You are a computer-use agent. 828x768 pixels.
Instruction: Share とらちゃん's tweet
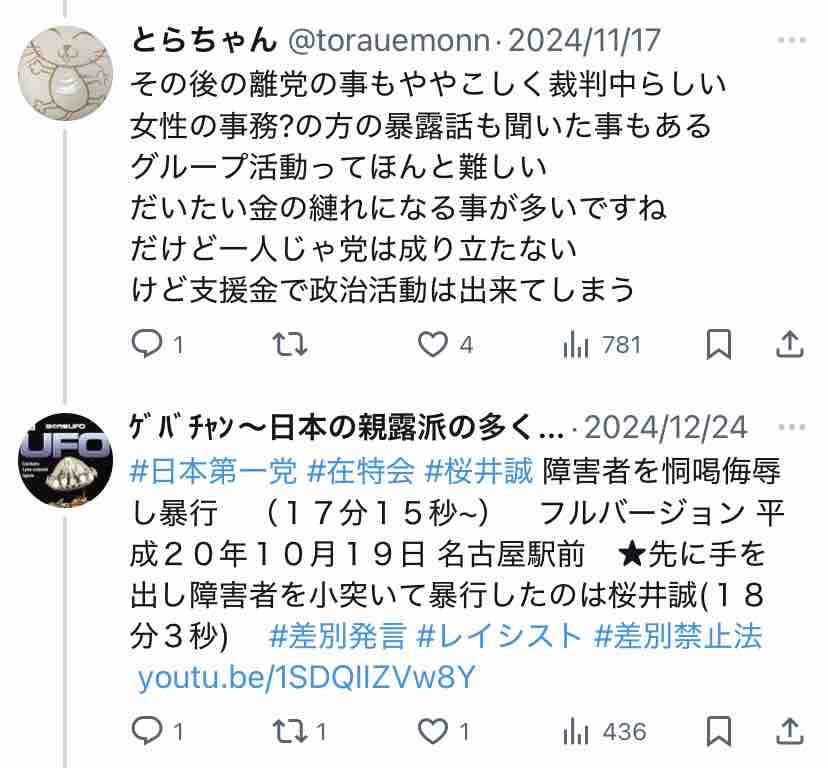789,344
